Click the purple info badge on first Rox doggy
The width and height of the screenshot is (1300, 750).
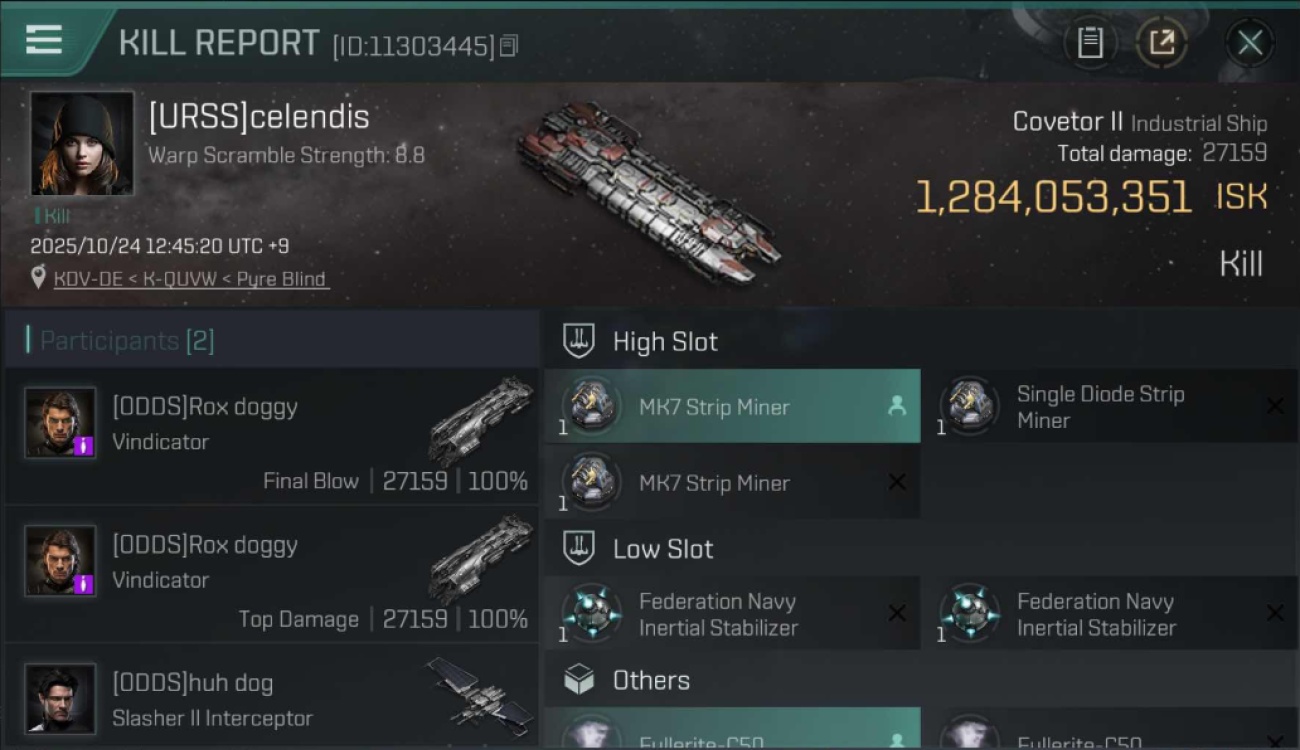pyautogui.click(x=85, y=446)
